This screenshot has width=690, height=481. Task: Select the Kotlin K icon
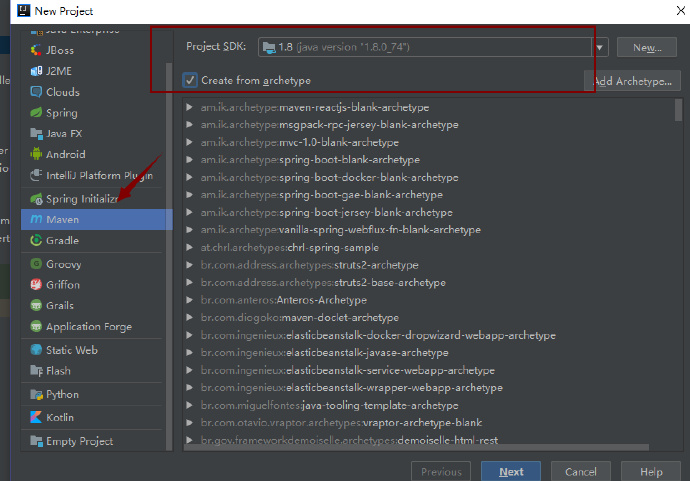tap(36, 417)
